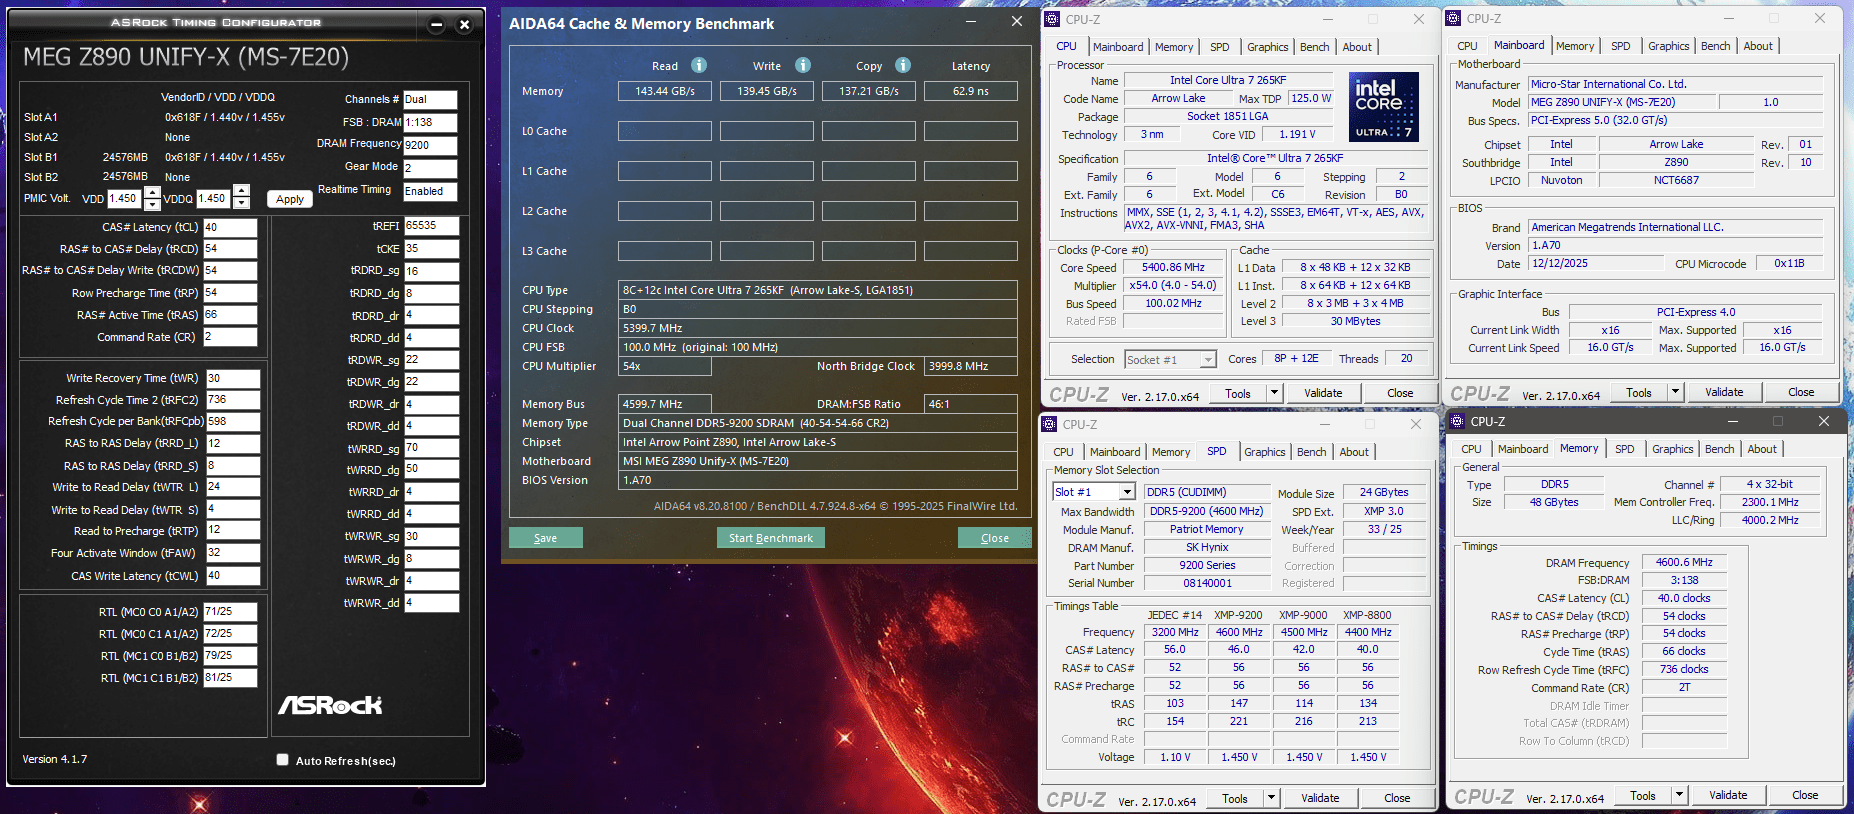
Task: Decrease VDDQ voltage with down arrow
Action: (241, 204)
